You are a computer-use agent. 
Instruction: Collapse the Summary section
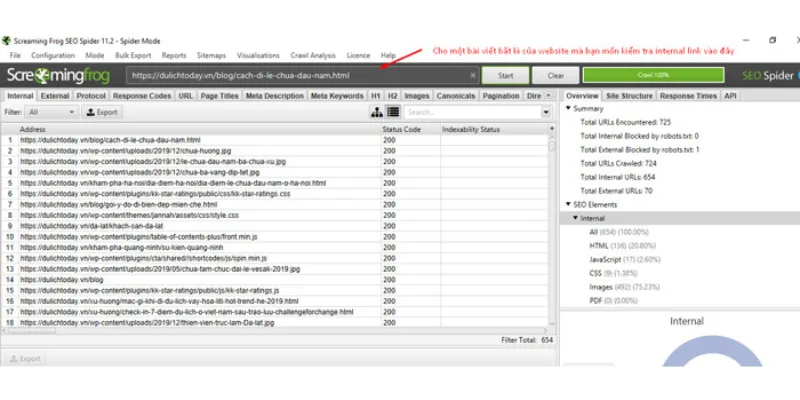tap(568, 109)
